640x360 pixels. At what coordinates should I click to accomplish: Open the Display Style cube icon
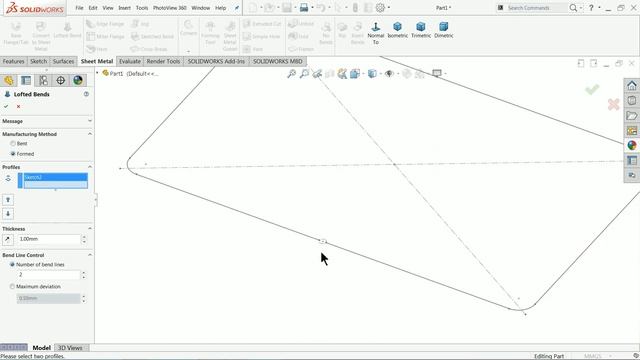click(x=372, y=73)
